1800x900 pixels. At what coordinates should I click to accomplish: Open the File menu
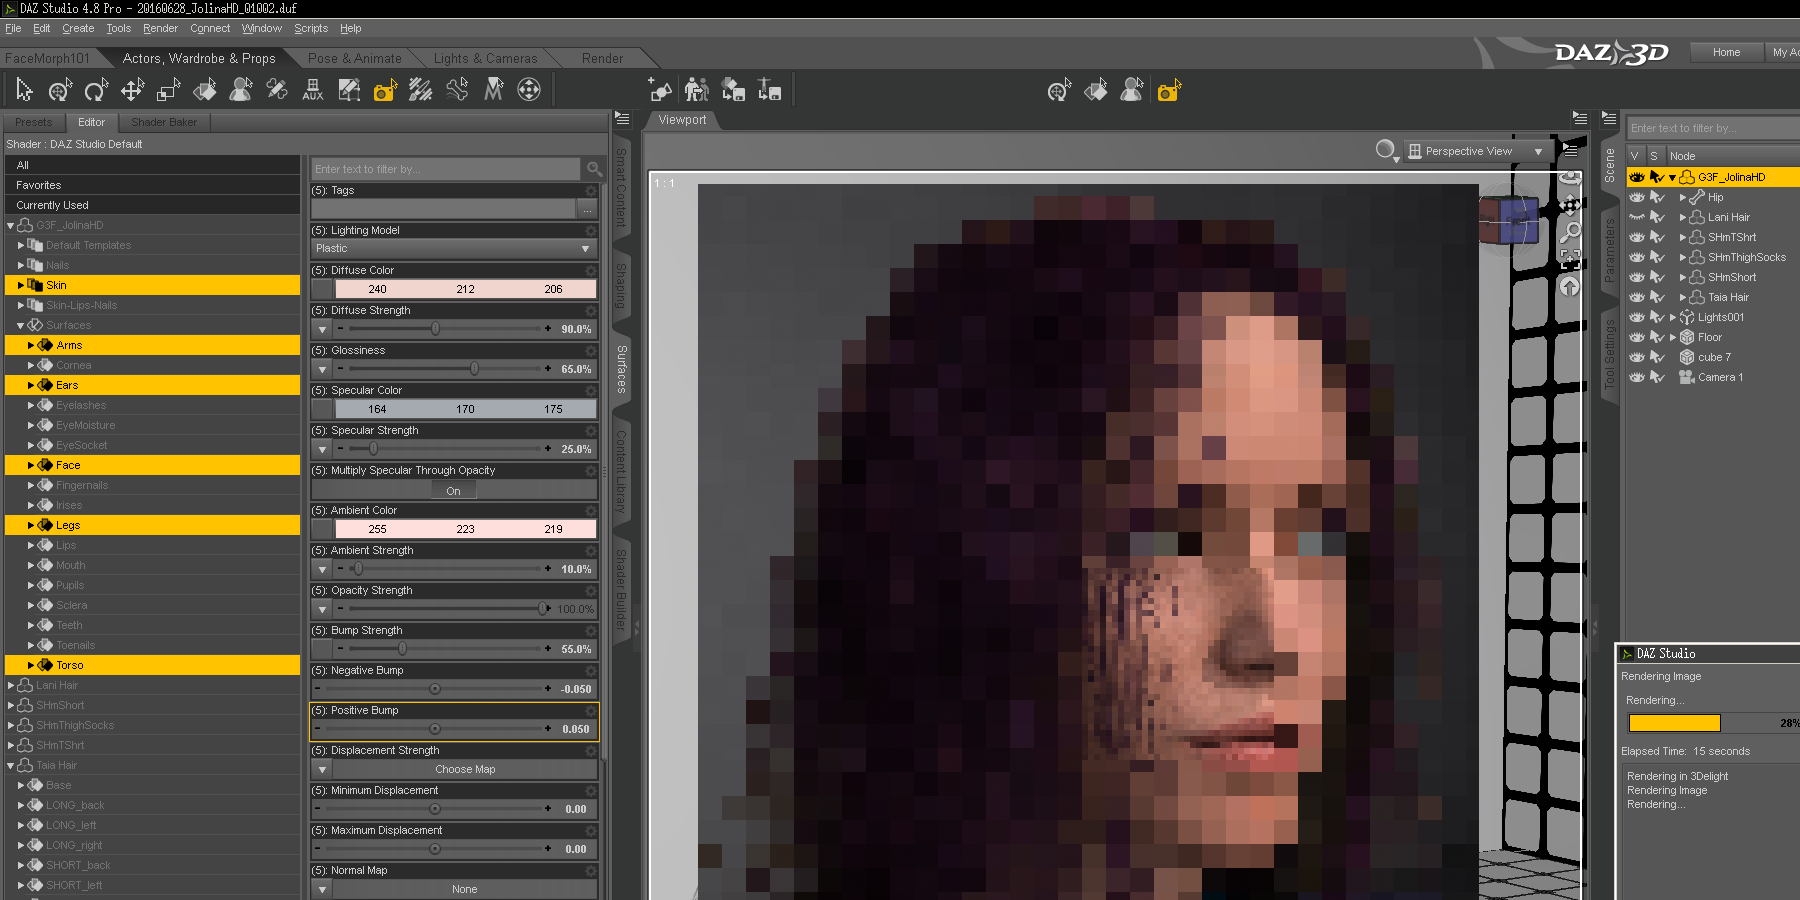[x=13, y=28]
